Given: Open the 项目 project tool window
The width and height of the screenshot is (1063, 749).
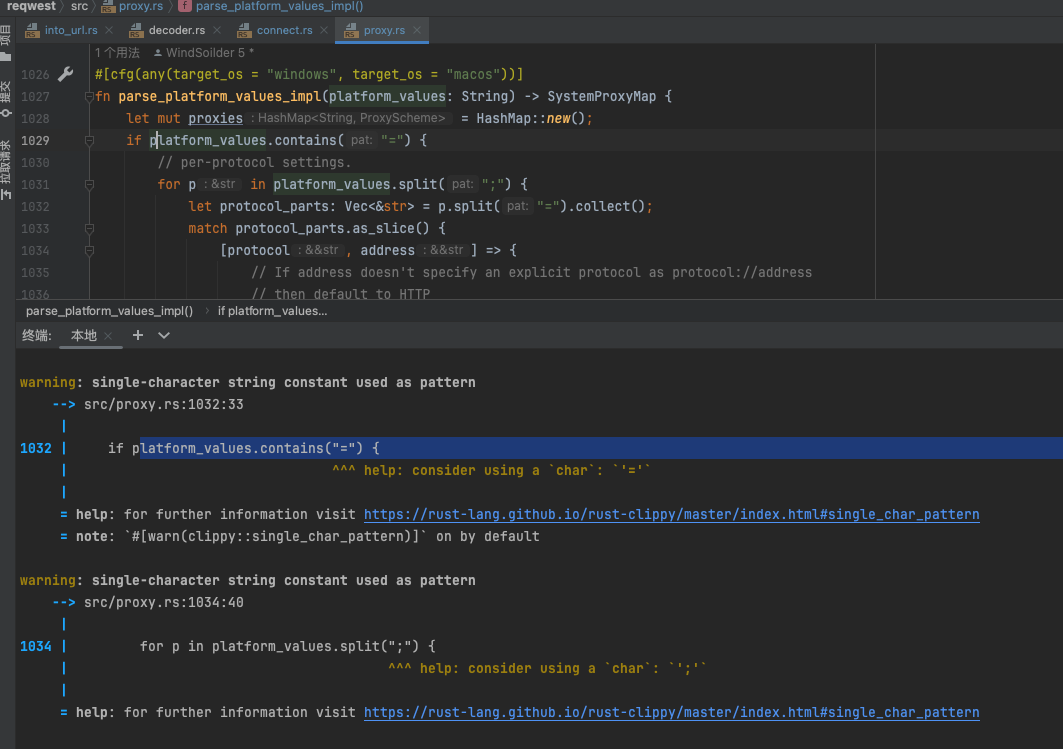Looking at the screenshot, I should (x=7, y=38).
